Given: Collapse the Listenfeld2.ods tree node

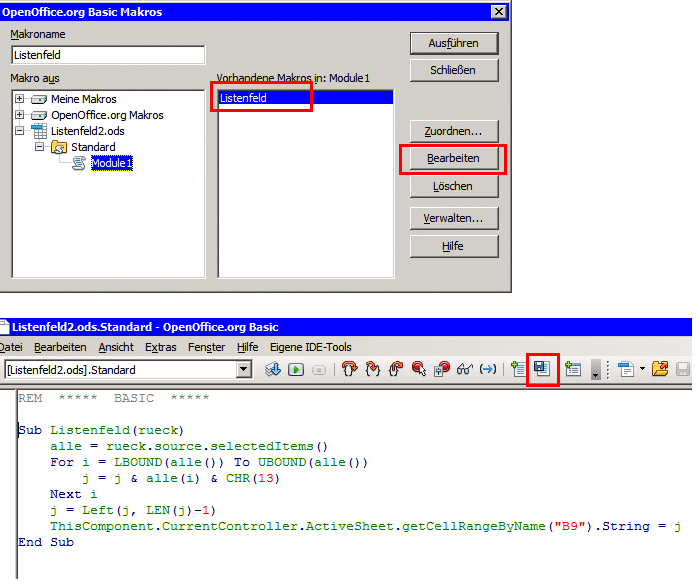Looking at the screenshot, I should (x=20, y=130).
